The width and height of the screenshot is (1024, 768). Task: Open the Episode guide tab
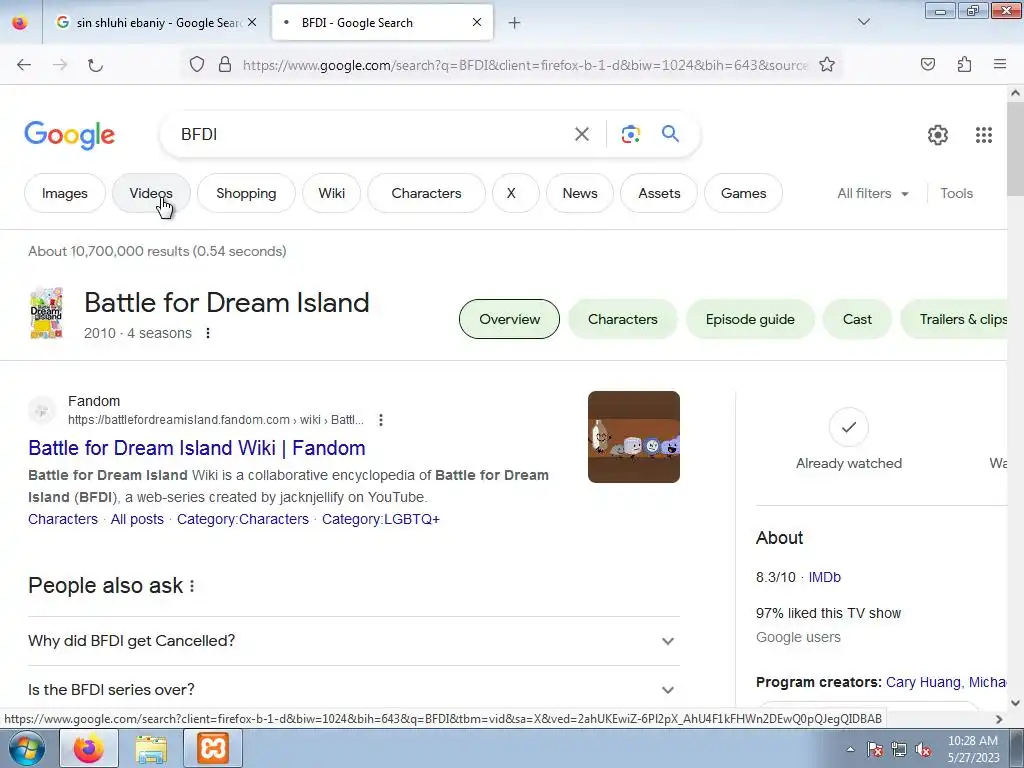750,319
